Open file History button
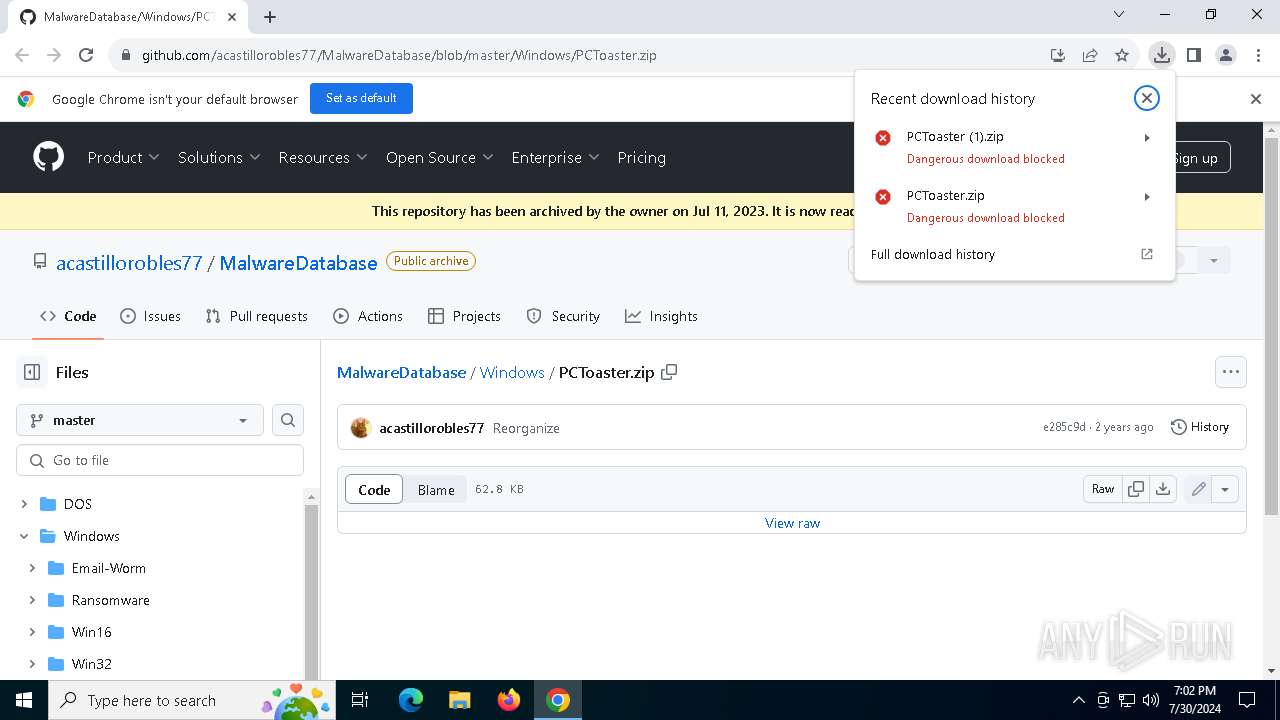 [1200, 427]
